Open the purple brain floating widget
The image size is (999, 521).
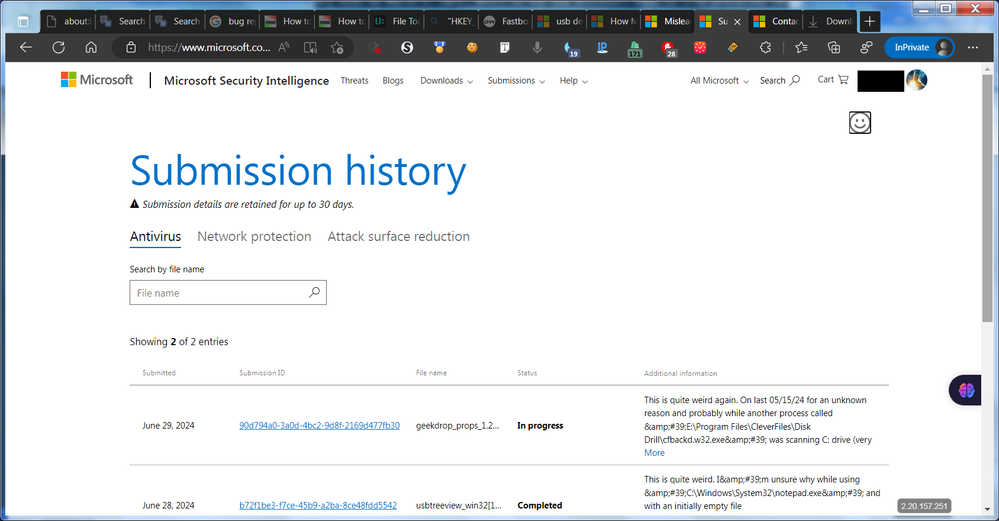[966, 390]
